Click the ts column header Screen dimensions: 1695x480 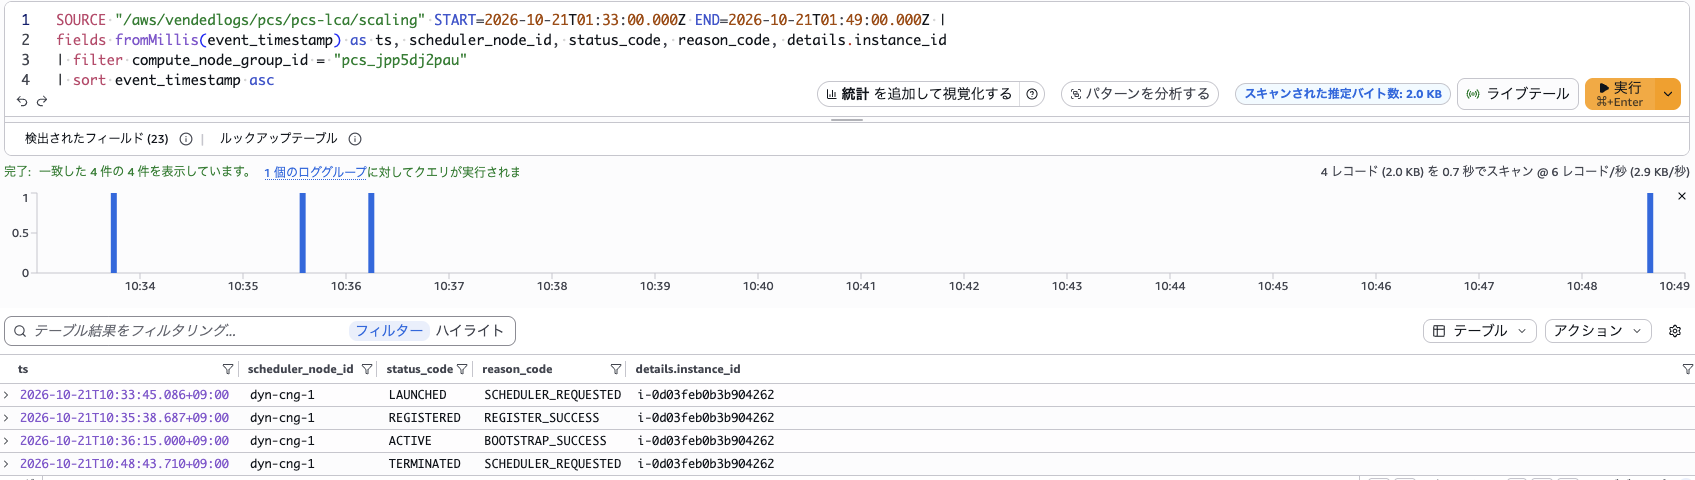[23, 369]
